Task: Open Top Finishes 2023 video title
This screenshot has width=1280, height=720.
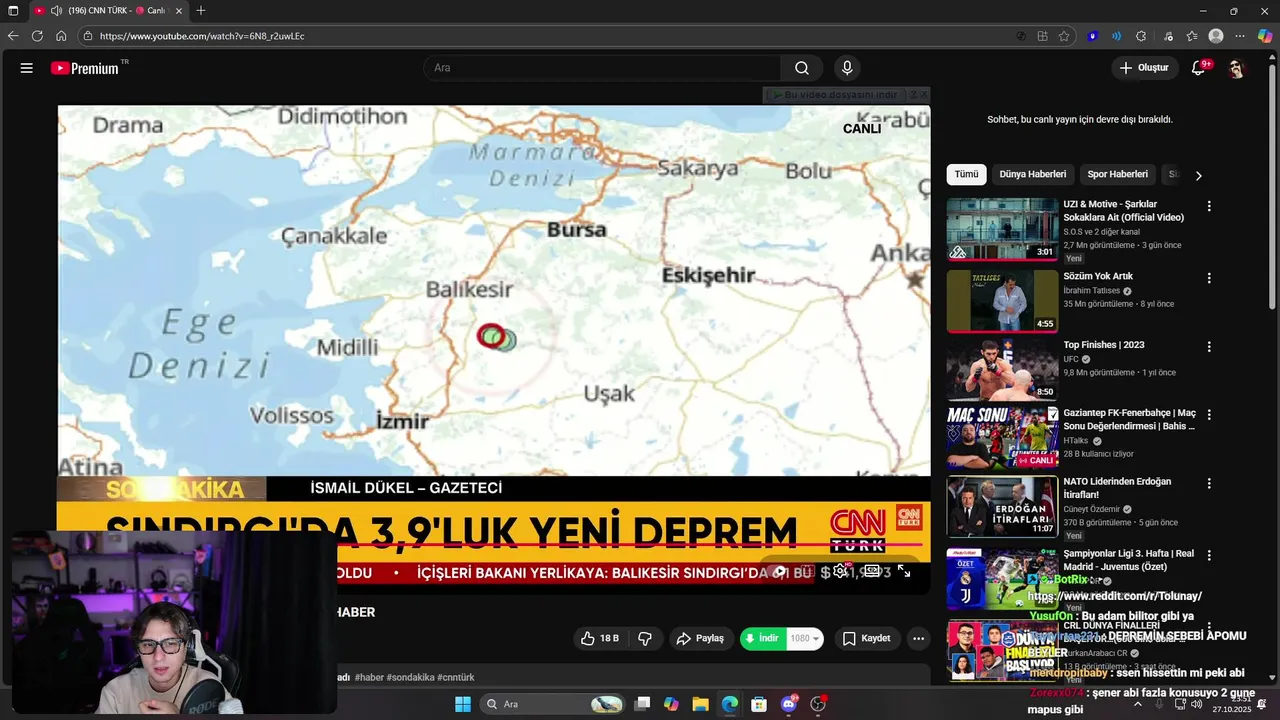Action: point(1104,345)
